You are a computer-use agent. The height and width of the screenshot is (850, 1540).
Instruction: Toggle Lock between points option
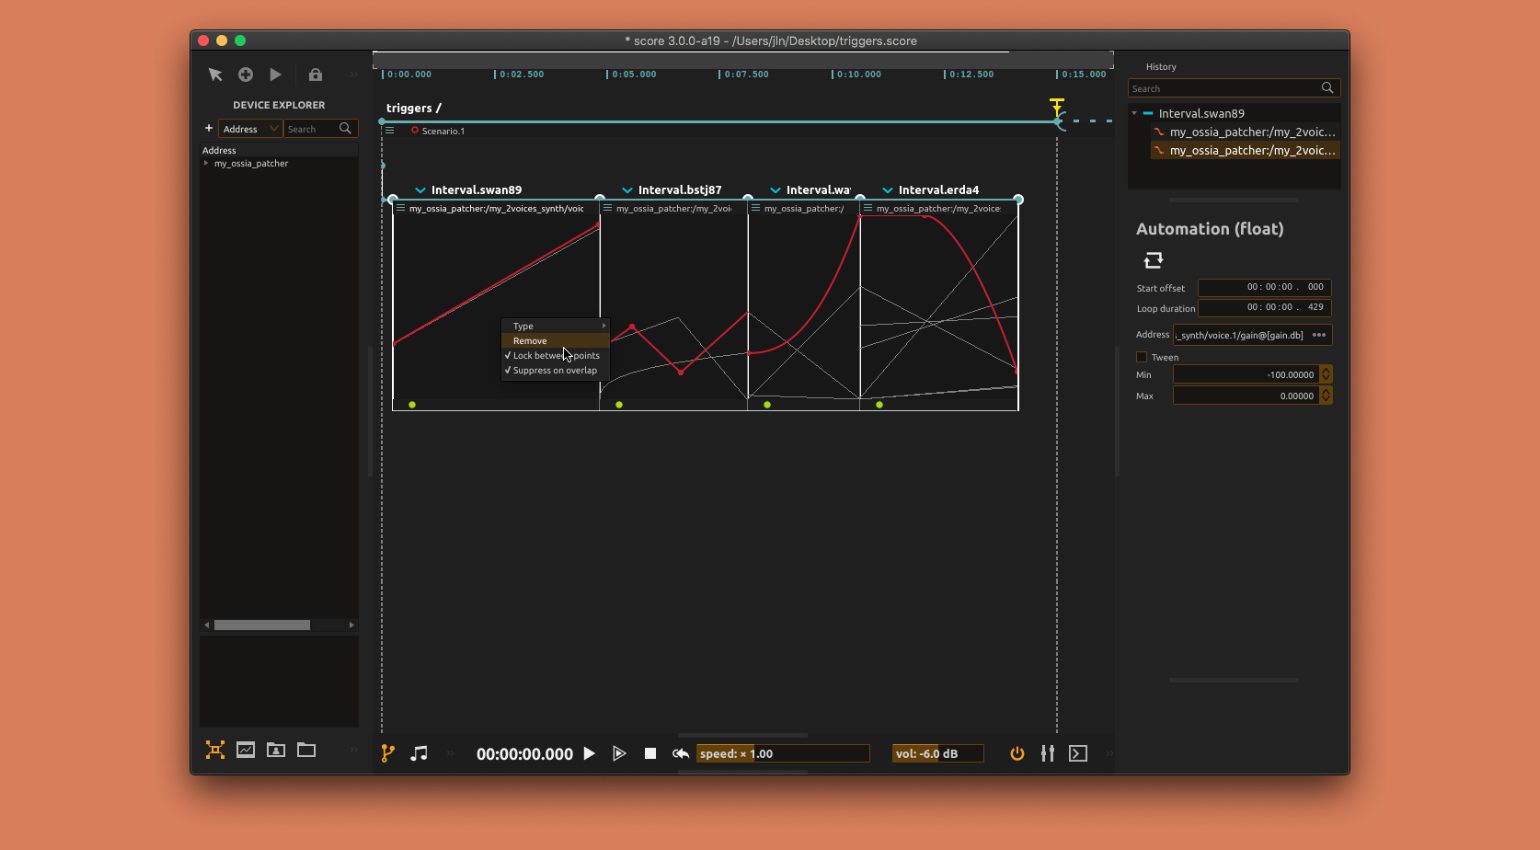pyautogui.click(x=555, y=356)
